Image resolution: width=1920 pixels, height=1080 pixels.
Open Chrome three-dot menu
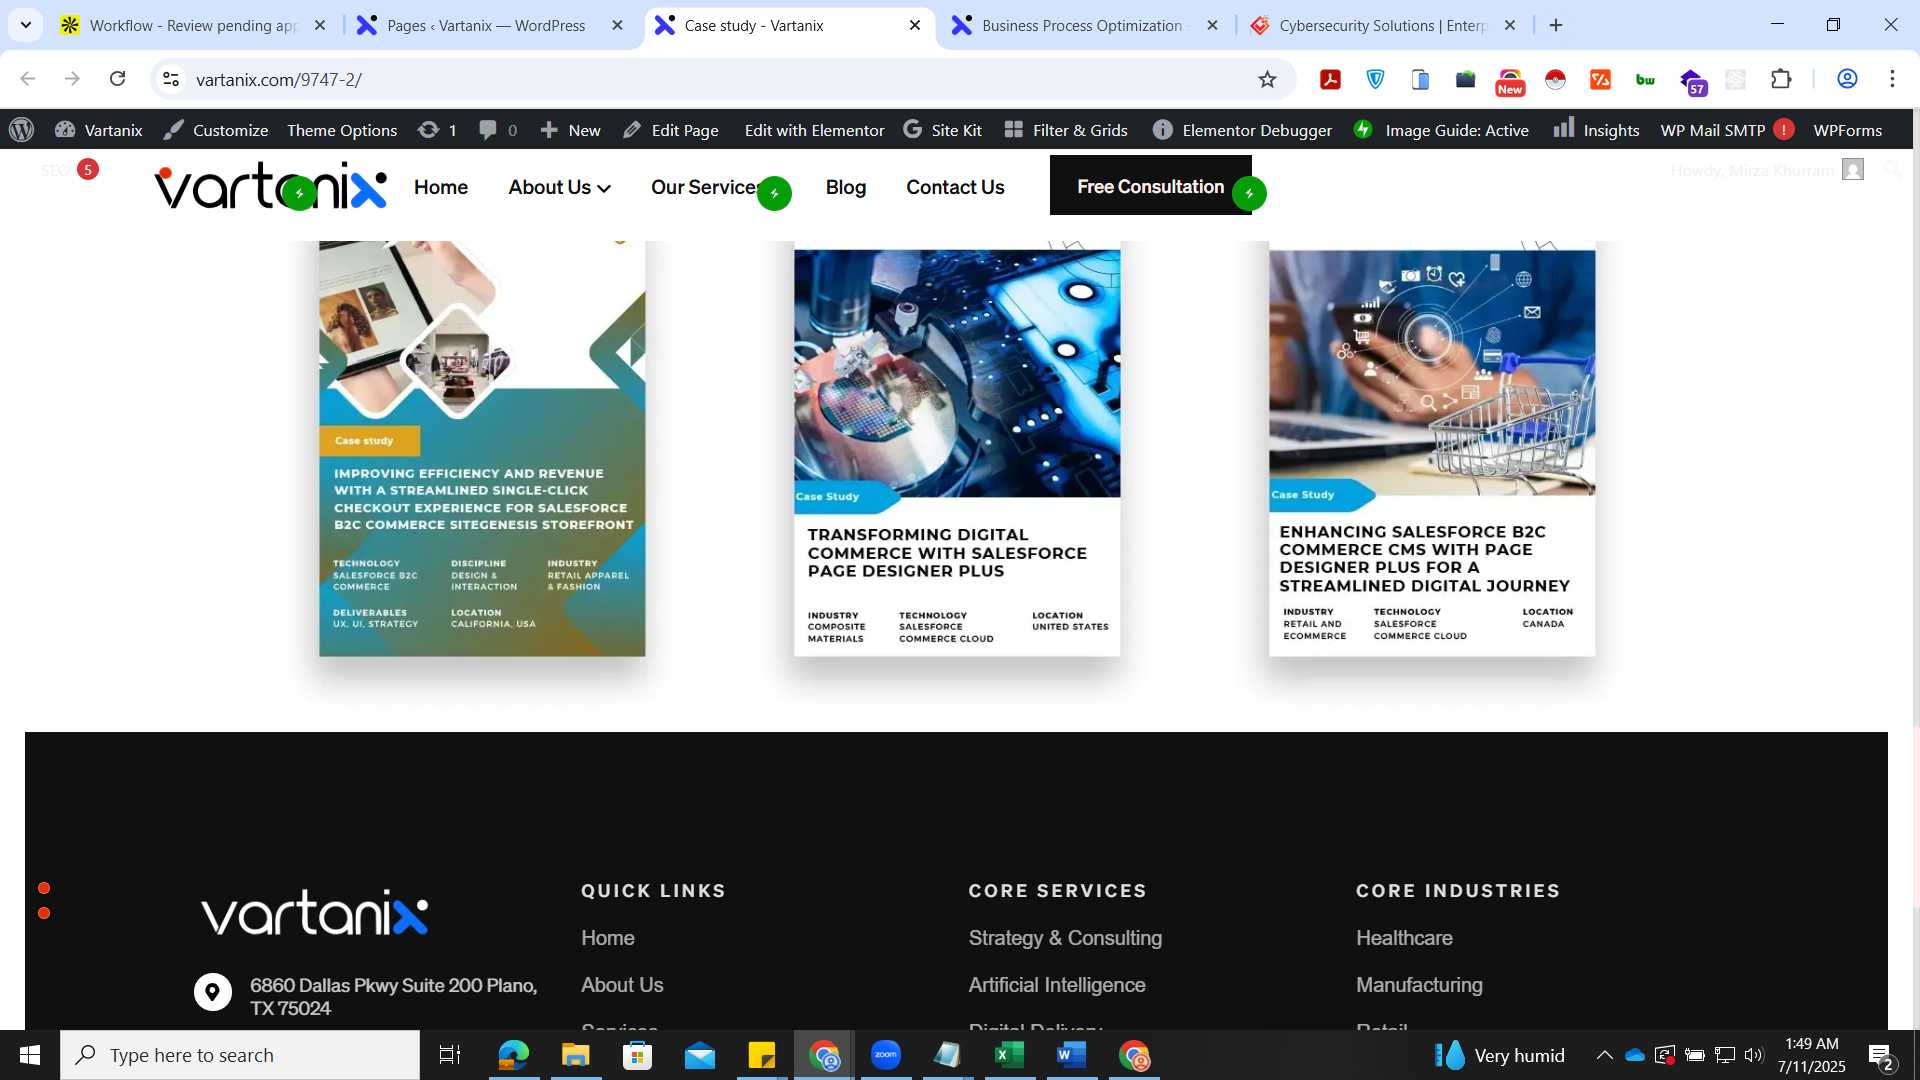pos(1892,79)
